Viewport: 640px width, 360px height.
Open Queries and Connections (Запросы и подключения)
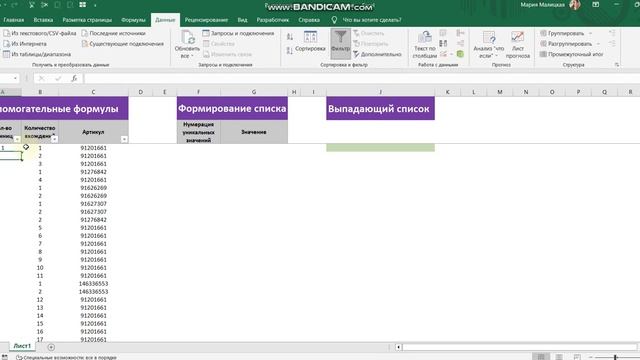pos(238,33)
